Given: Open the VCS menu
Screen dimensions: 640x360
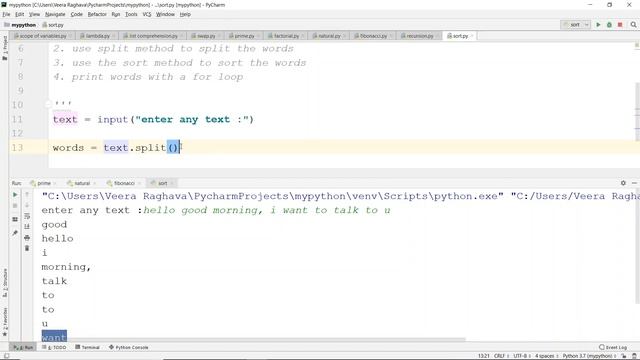Looking at the screenshot, I should pyautogui.click(x=147, y=14).
